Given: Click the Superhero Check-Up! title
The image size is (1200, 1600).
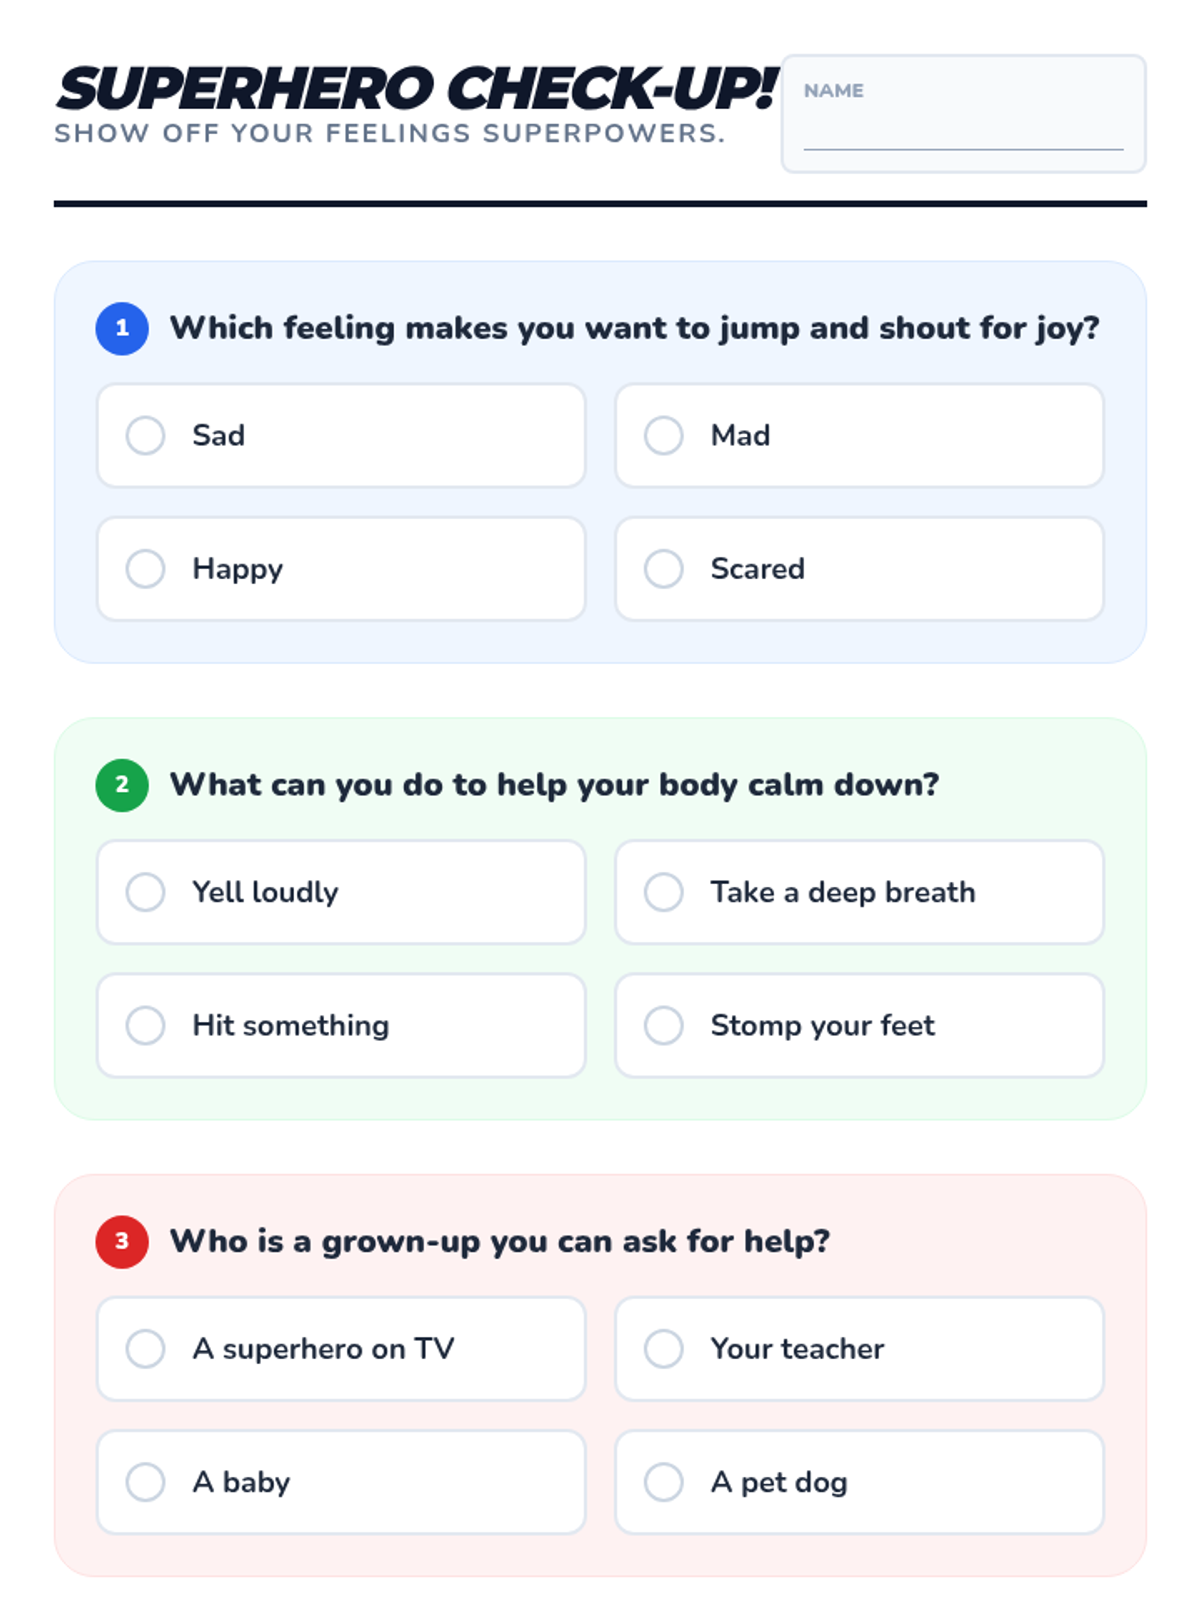Looking at the screenshot, I should point(416,88).
